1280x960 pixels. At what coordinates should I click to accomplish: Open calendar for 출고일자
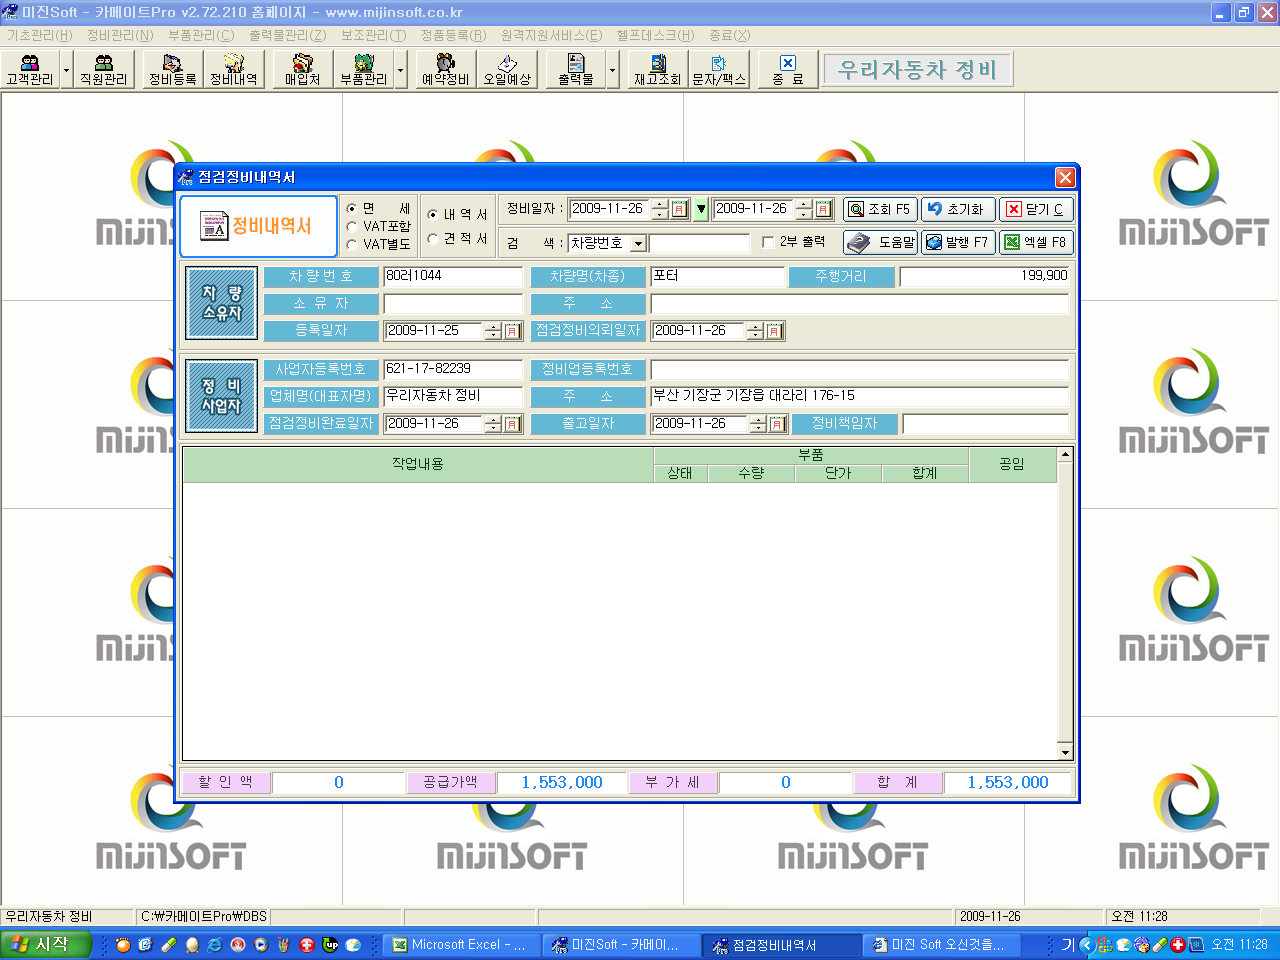(x=778, y=424)
